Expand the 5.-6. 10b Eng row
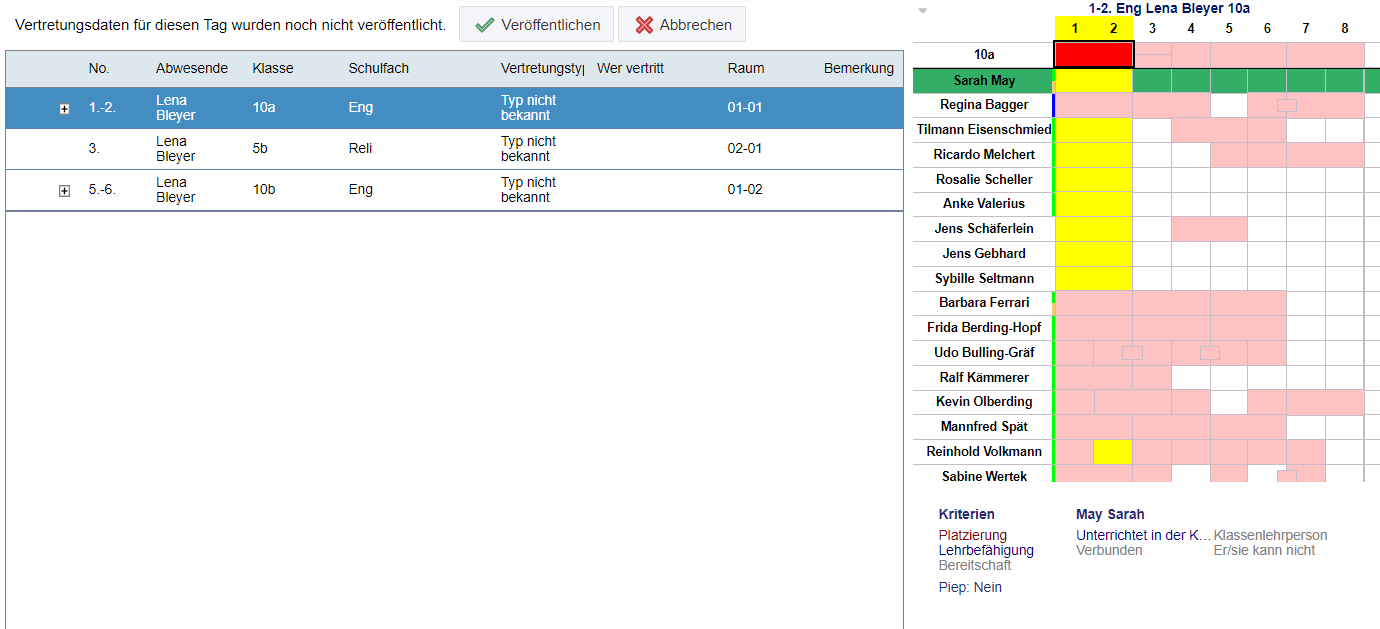Viewport: 1380px width, 629px height. click(65, 191)
